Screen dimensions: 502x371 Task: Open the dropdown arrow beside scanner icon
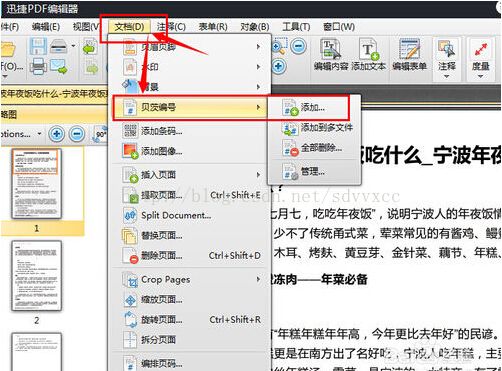click(x=73, y=46)
